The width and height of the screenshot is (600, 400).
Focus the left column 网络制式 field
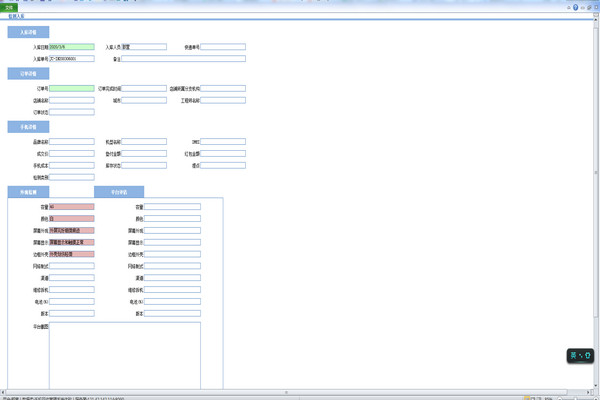point(72,266)
